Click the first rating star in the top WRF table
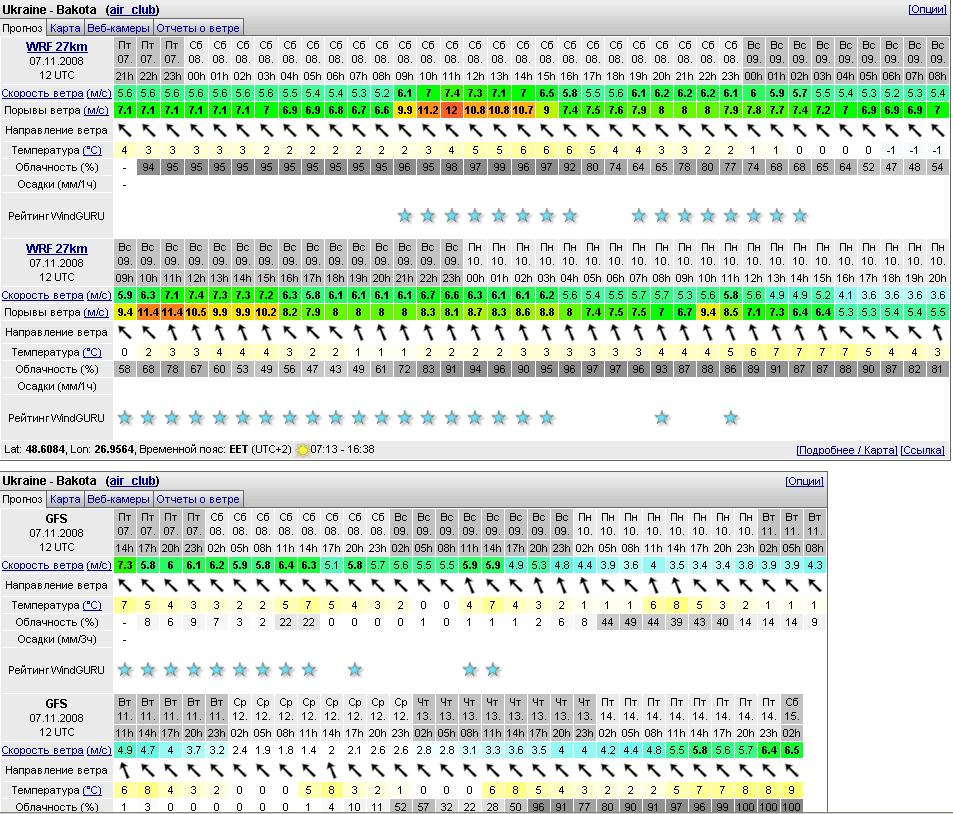 [404, 215]
